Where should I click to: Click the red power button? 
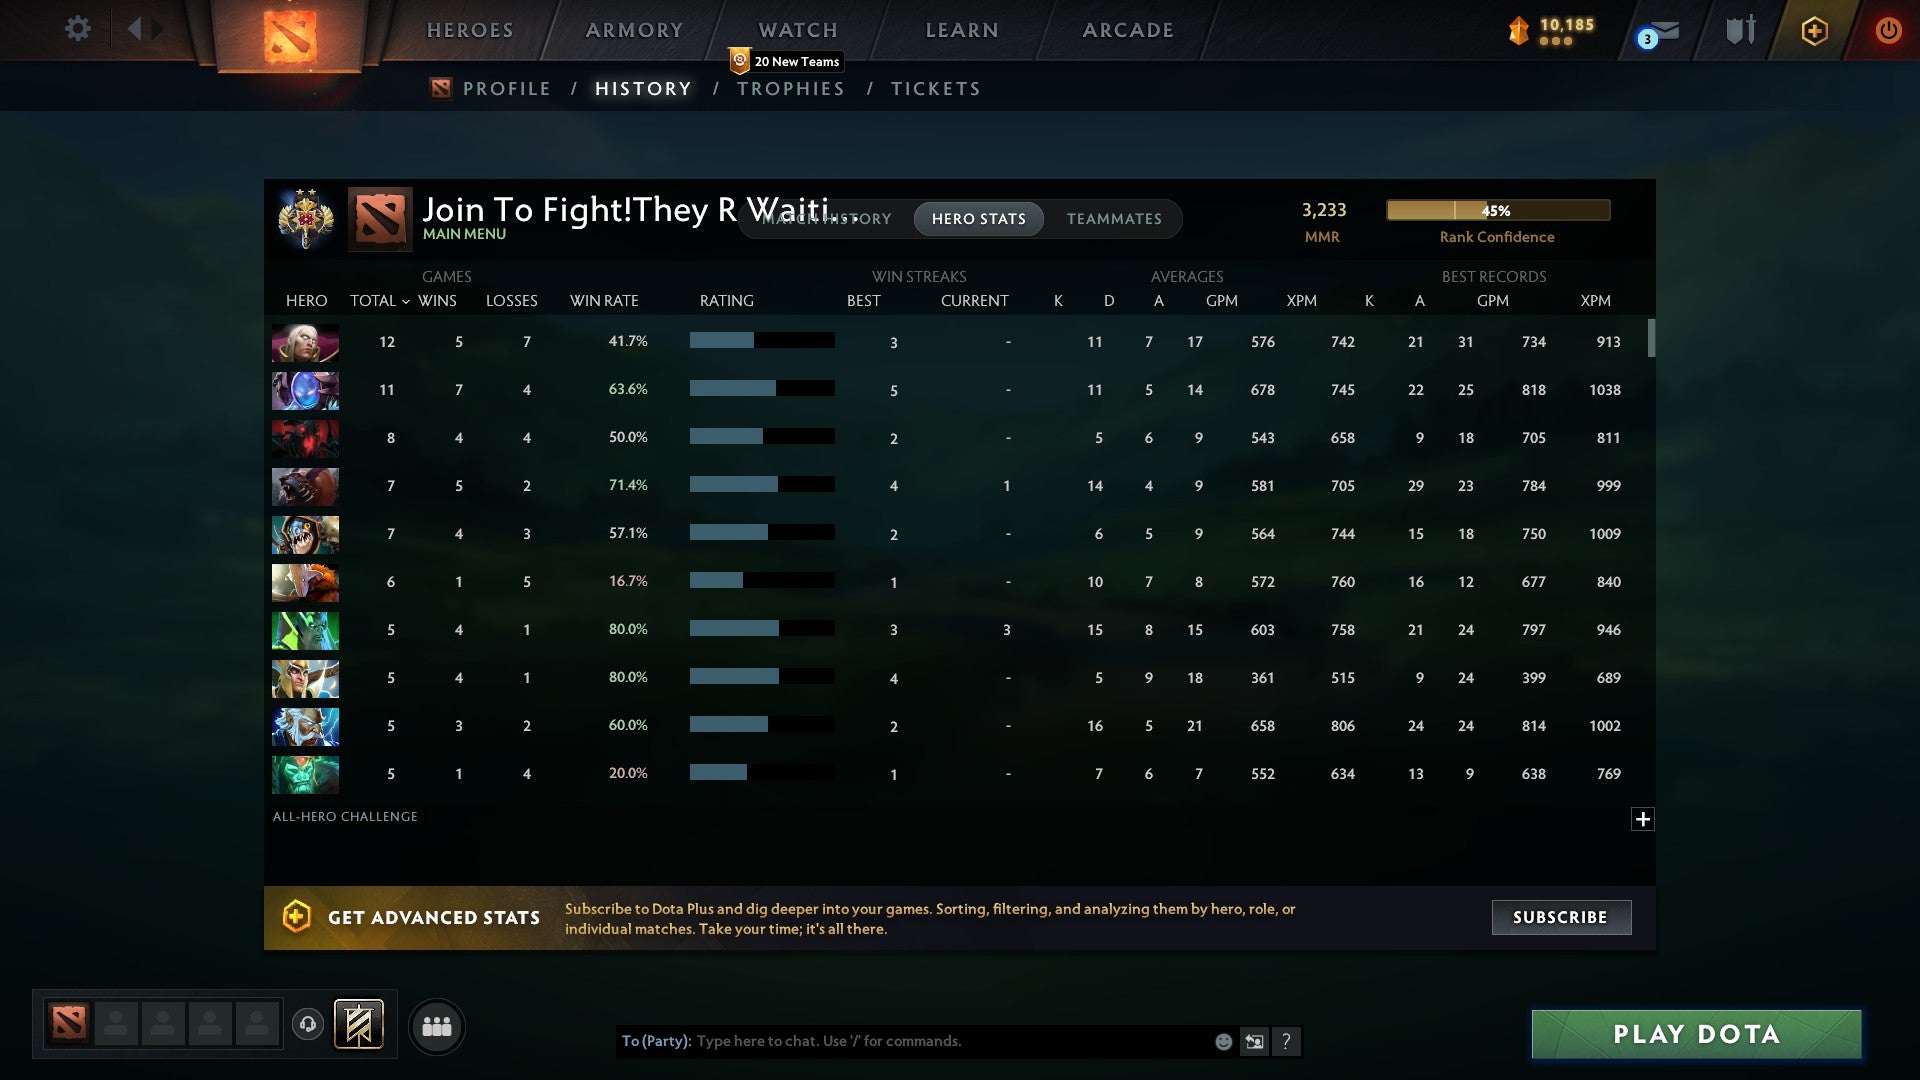point(1888,30)
